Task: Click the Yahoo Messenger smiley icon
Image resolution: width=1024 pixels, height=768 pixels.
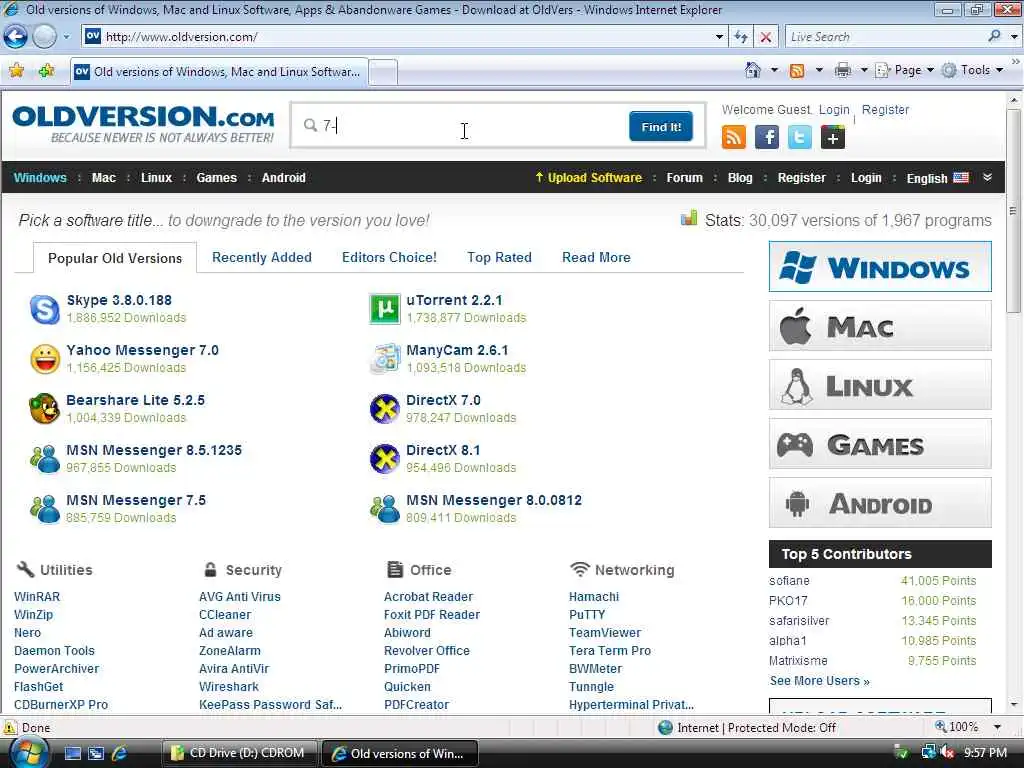Action: point(45,359)
